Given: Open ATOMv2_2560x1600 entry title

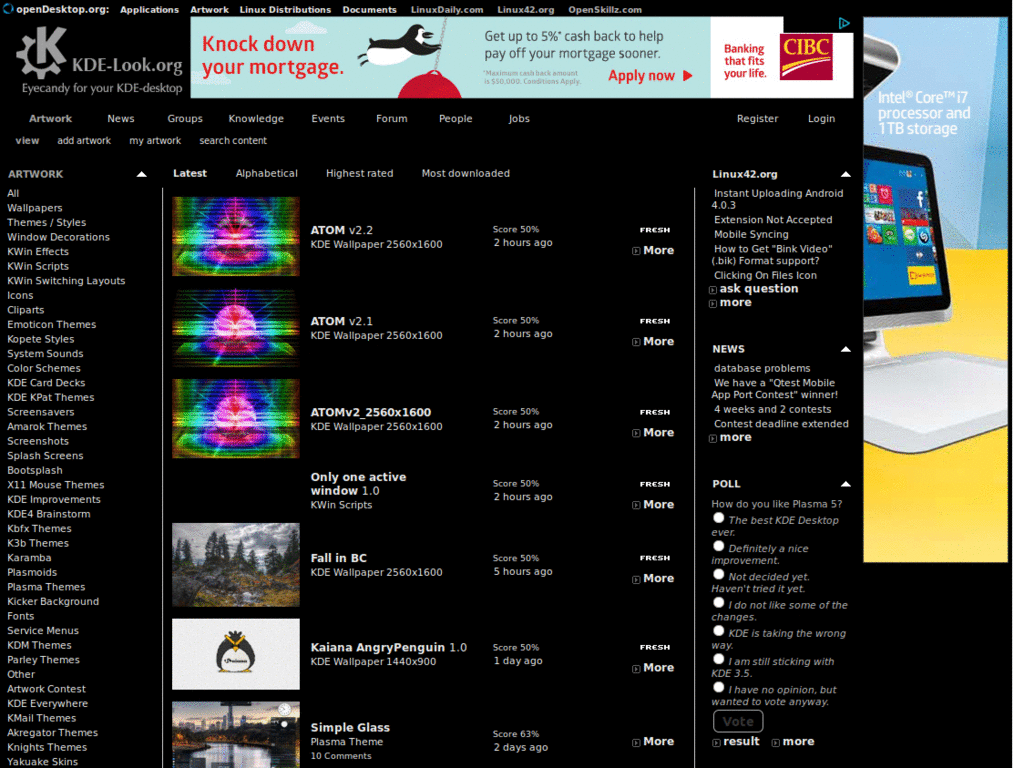Looking at the screenshot, I should tap(370, 413).
